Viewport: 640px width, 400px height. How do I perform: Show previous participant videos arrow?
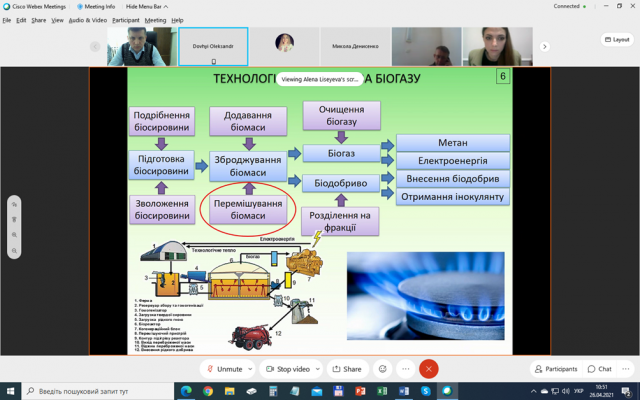(x=95, y=47)
